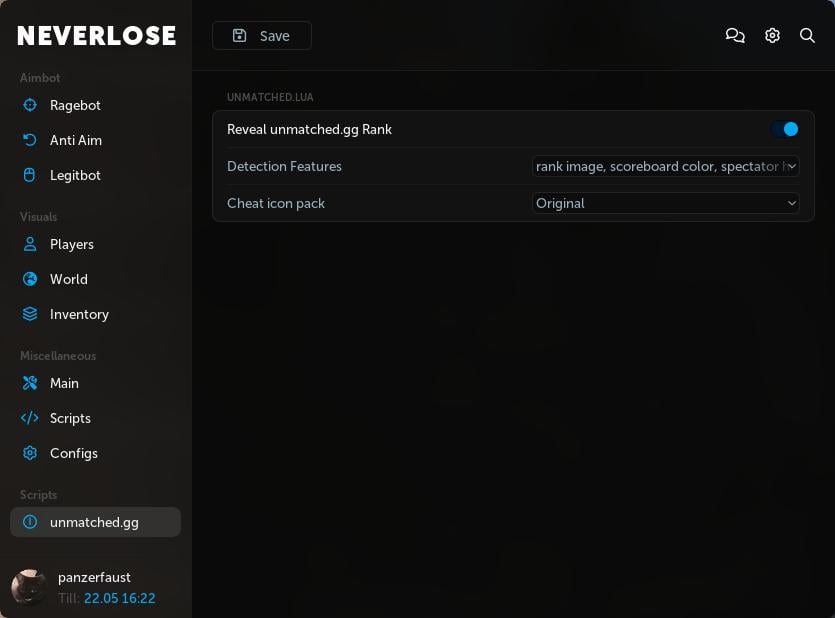Click the panzerfaust profile name
Viewport: 835px width, 618px height.
click(x=94, y=577)
